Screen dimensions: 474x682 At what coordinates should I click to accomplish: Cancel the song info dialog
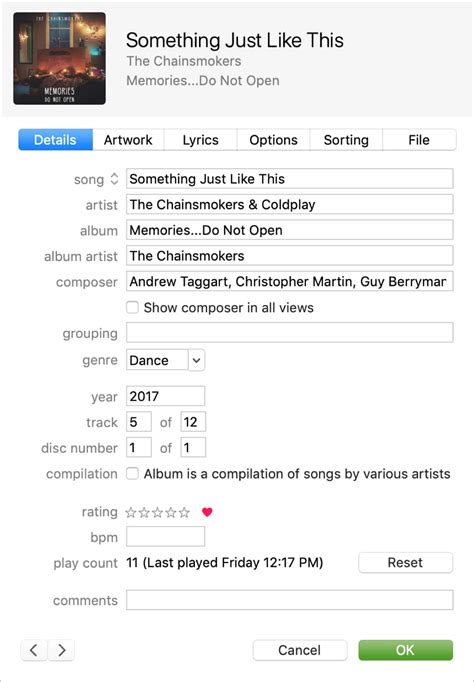point(300,650)
